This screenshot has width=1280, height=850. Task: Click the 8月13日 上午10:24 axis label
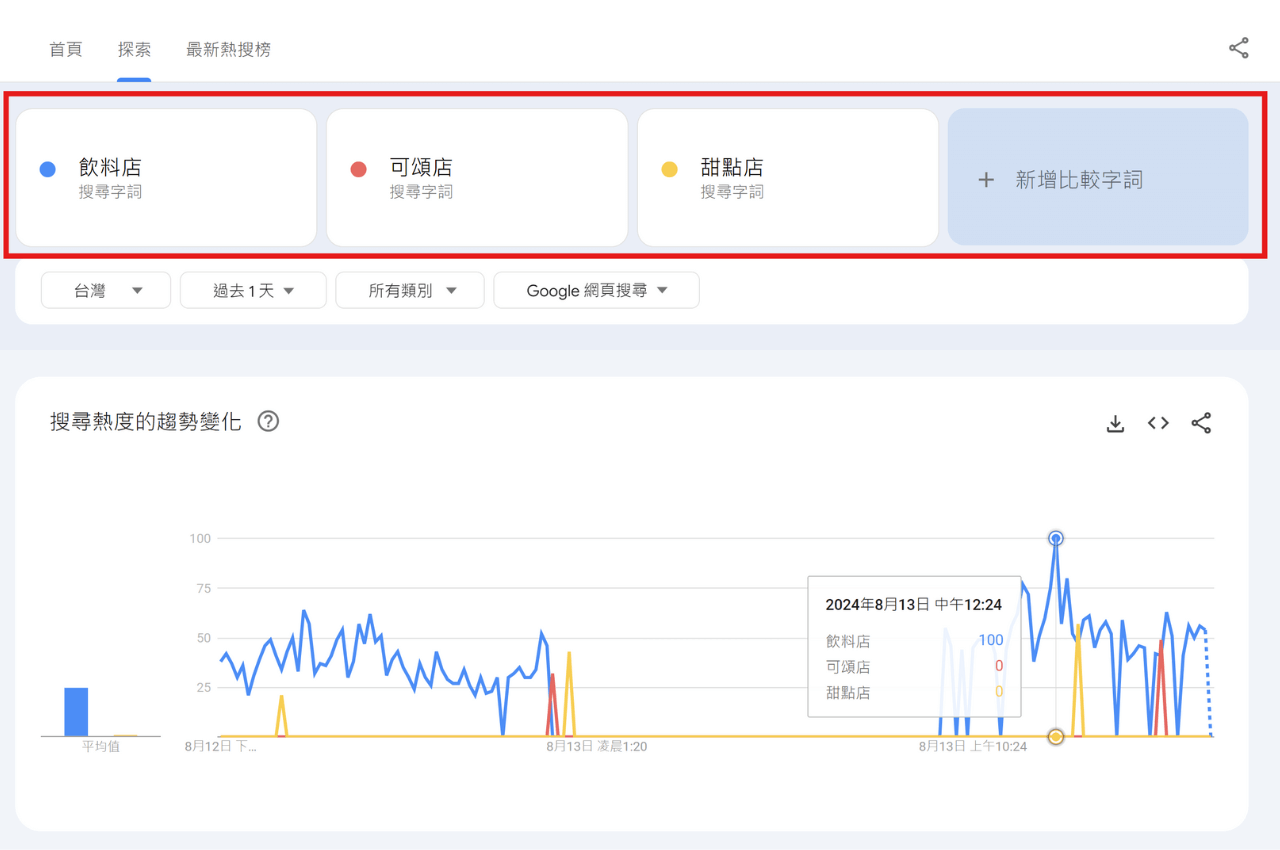[x=973, y=746]
